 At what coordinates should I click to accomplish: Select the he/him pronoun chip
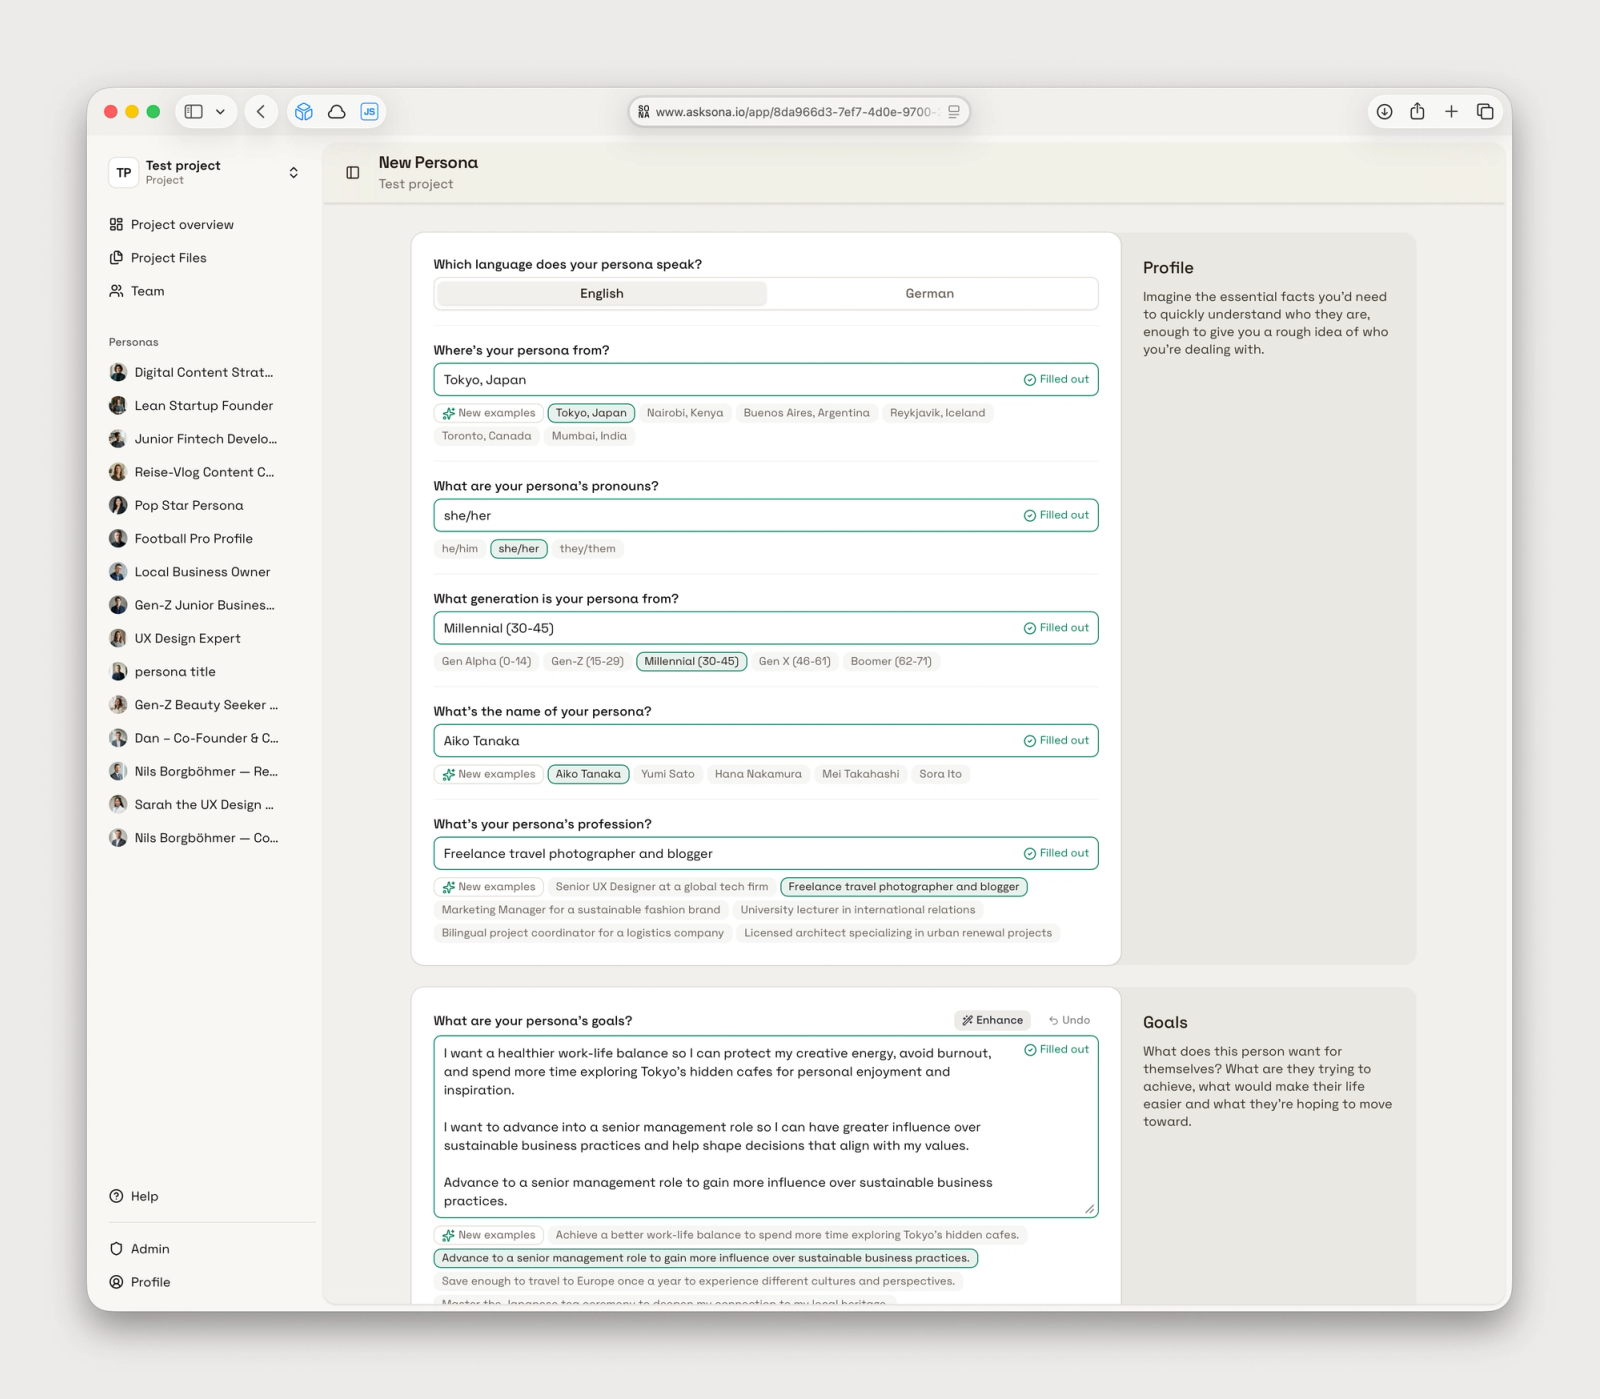tap(460, 549)
